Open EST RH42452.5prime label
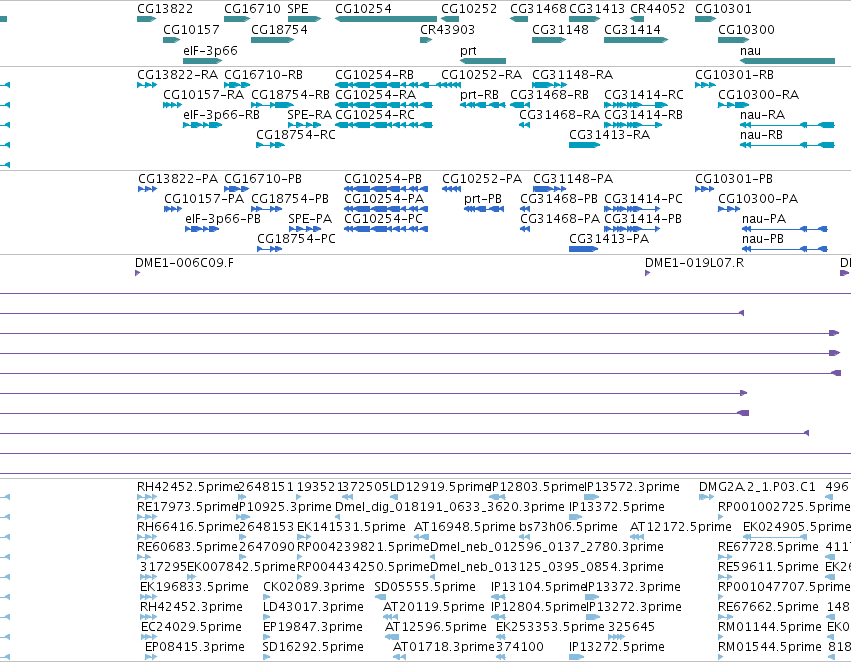This screenshot has height=662, width=851. (x=188, y=487)
